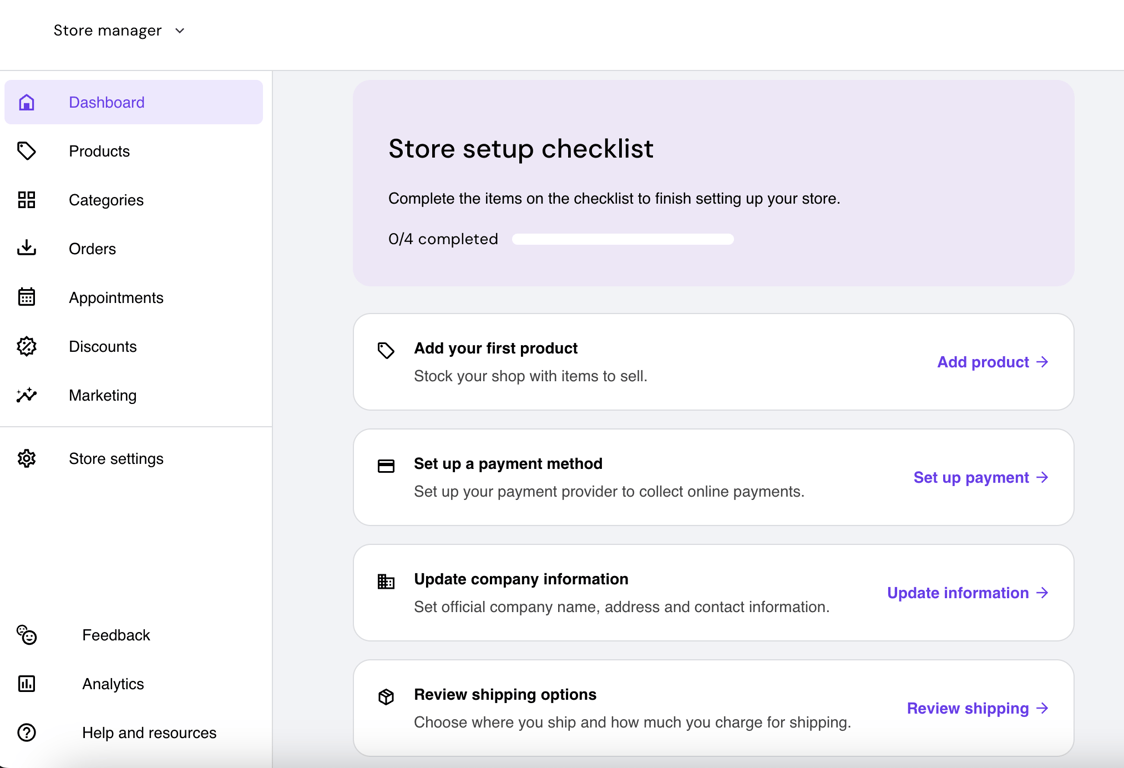Viewport: 1124px width, 768px height.
Task: Click the Feedback smiley icon
Action: pyautogui.click(x=26, y=635)
